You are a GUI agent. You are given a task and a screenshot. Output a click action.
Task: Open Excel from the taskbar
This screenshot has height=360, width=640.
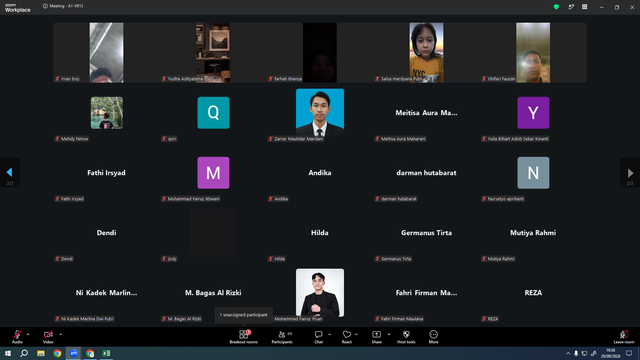pyautogui.click(x=107, y=353)
